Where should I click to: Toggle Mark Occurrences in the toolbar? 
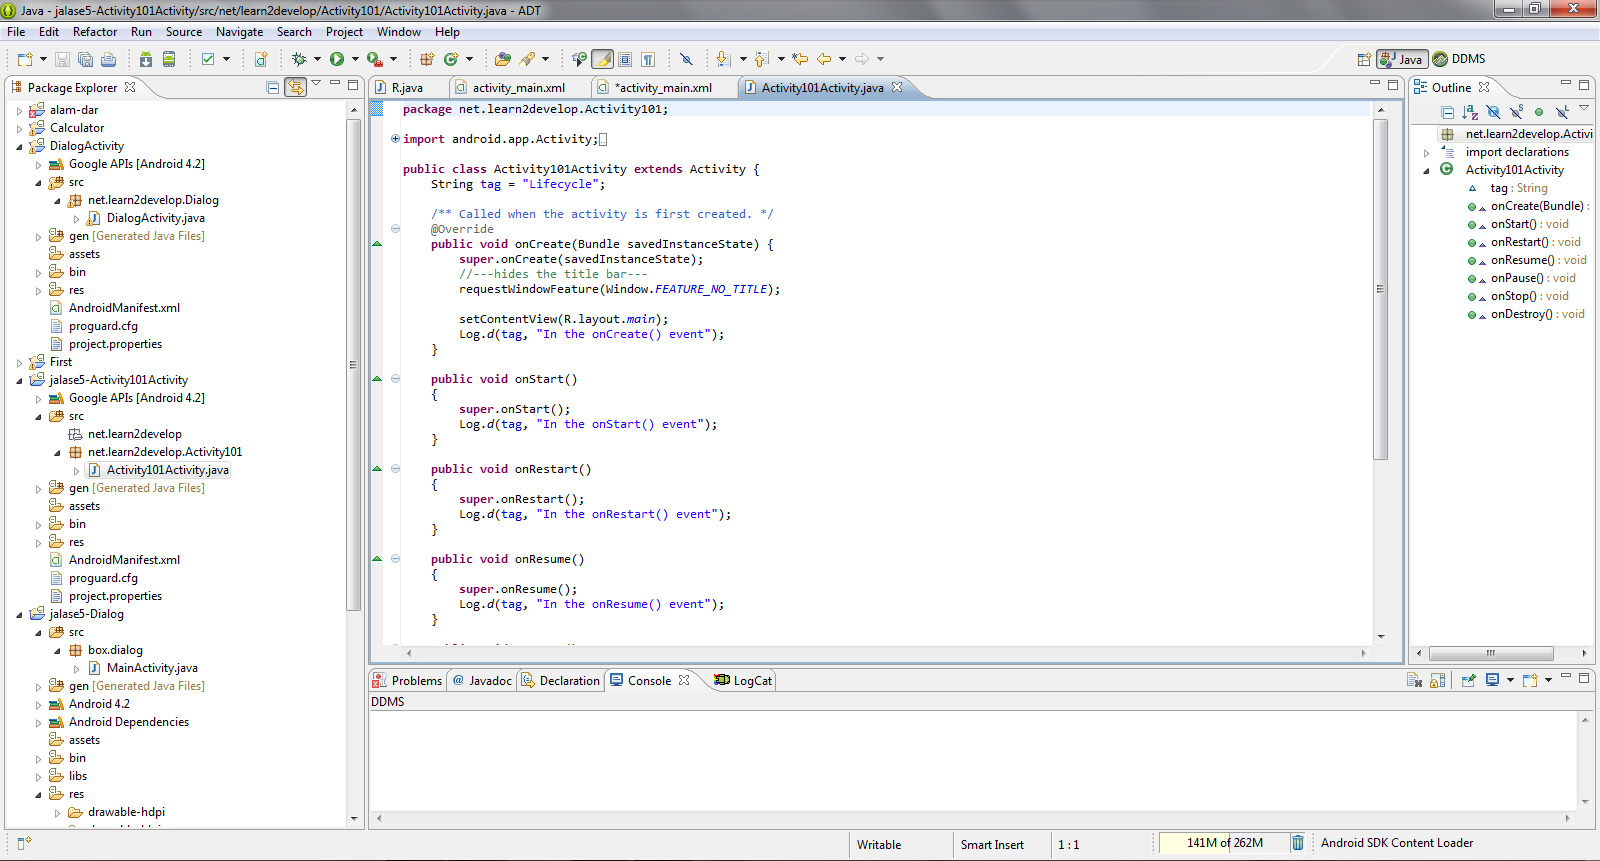602,60
